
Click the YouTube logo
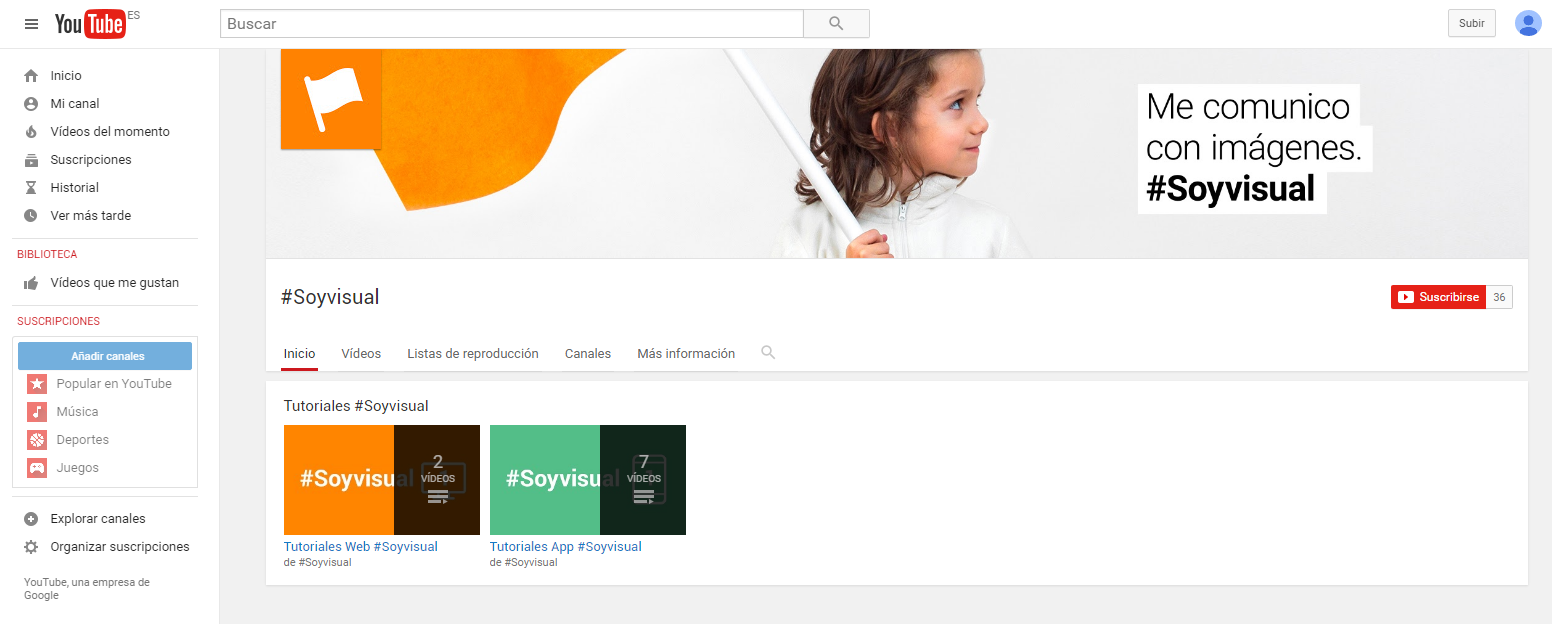tap(90, 24)
